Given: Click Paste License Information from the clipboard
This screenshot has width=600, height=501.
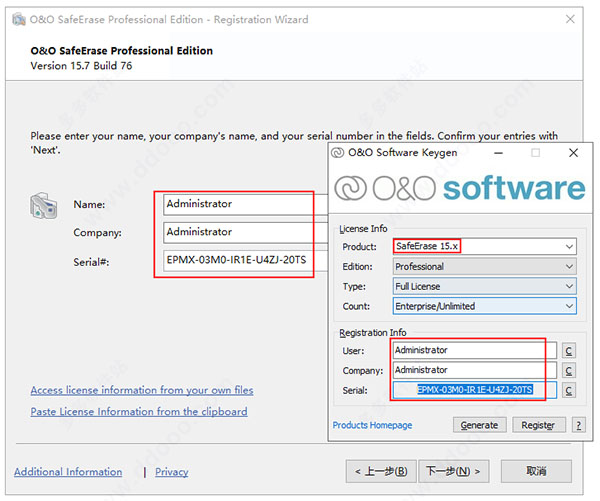Looking at the screenshot, I should click(x=139, y=411).
